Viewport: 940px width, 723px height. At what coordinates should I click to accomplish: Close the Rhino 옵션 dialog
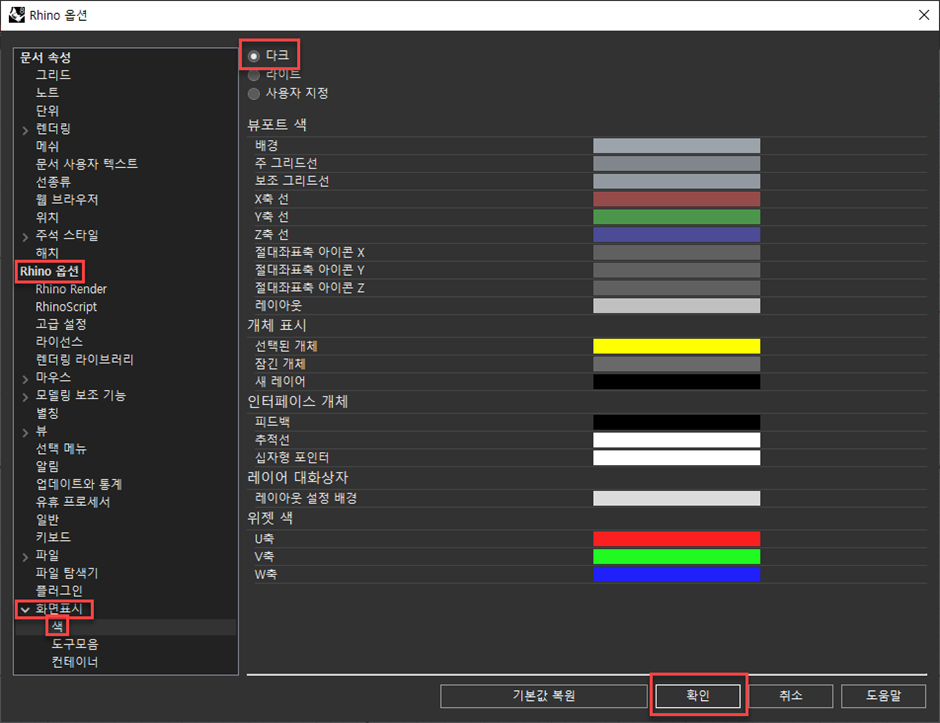pyautogui.click(x=924, y=15)
